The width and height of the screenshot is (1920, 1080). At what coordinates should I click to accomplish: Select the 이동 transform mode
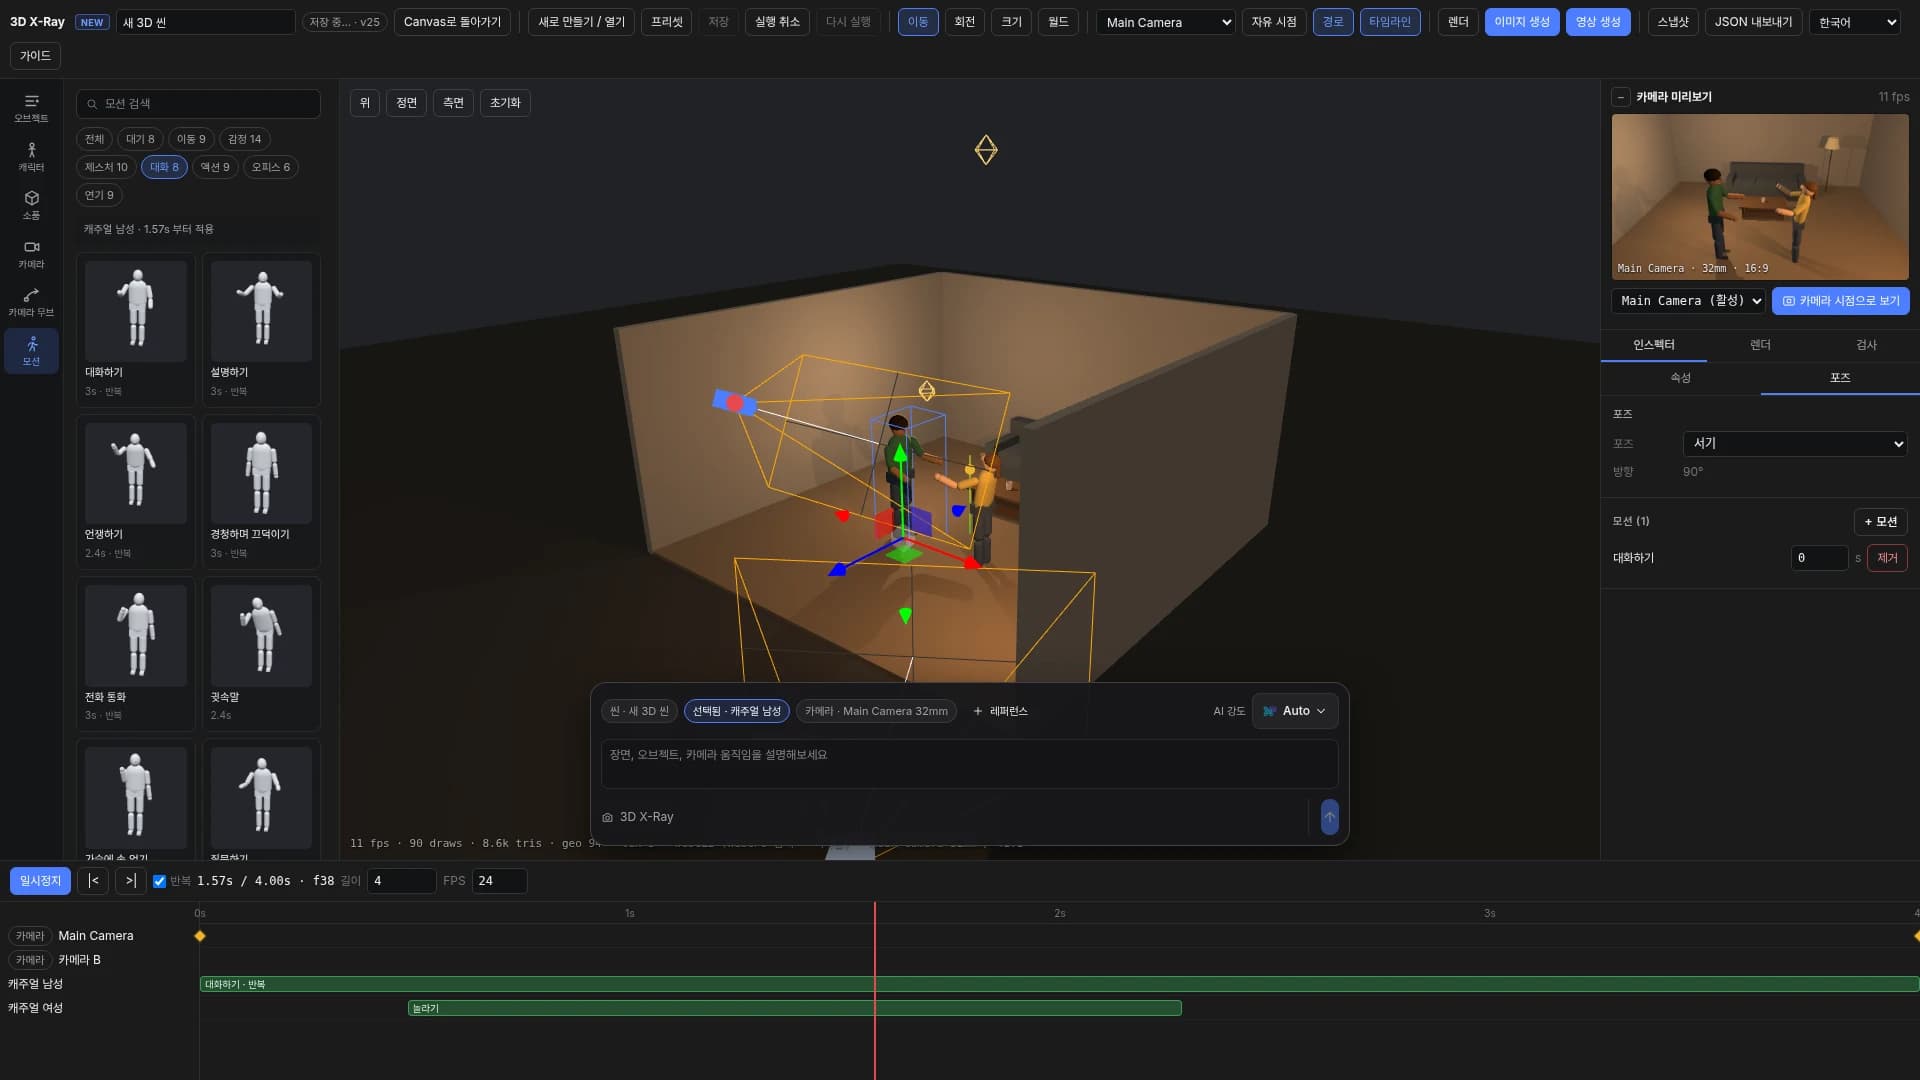tap(918, 22)
